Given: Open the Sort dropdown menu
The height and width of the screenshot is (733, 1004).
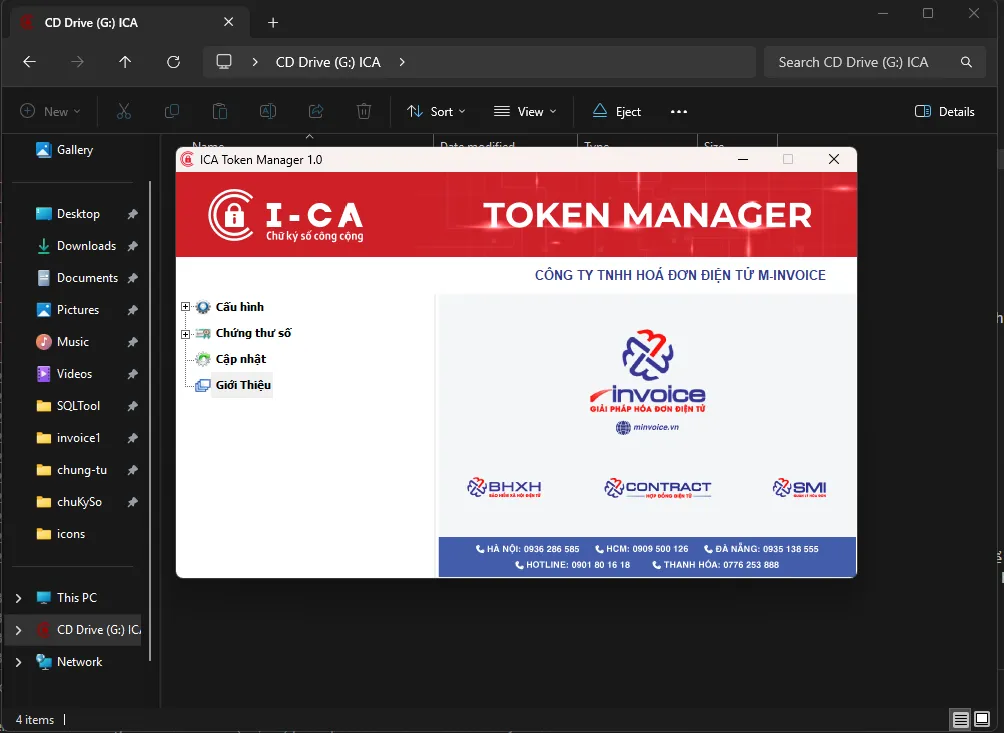Looking at the screenshot, I should (436, 111).
